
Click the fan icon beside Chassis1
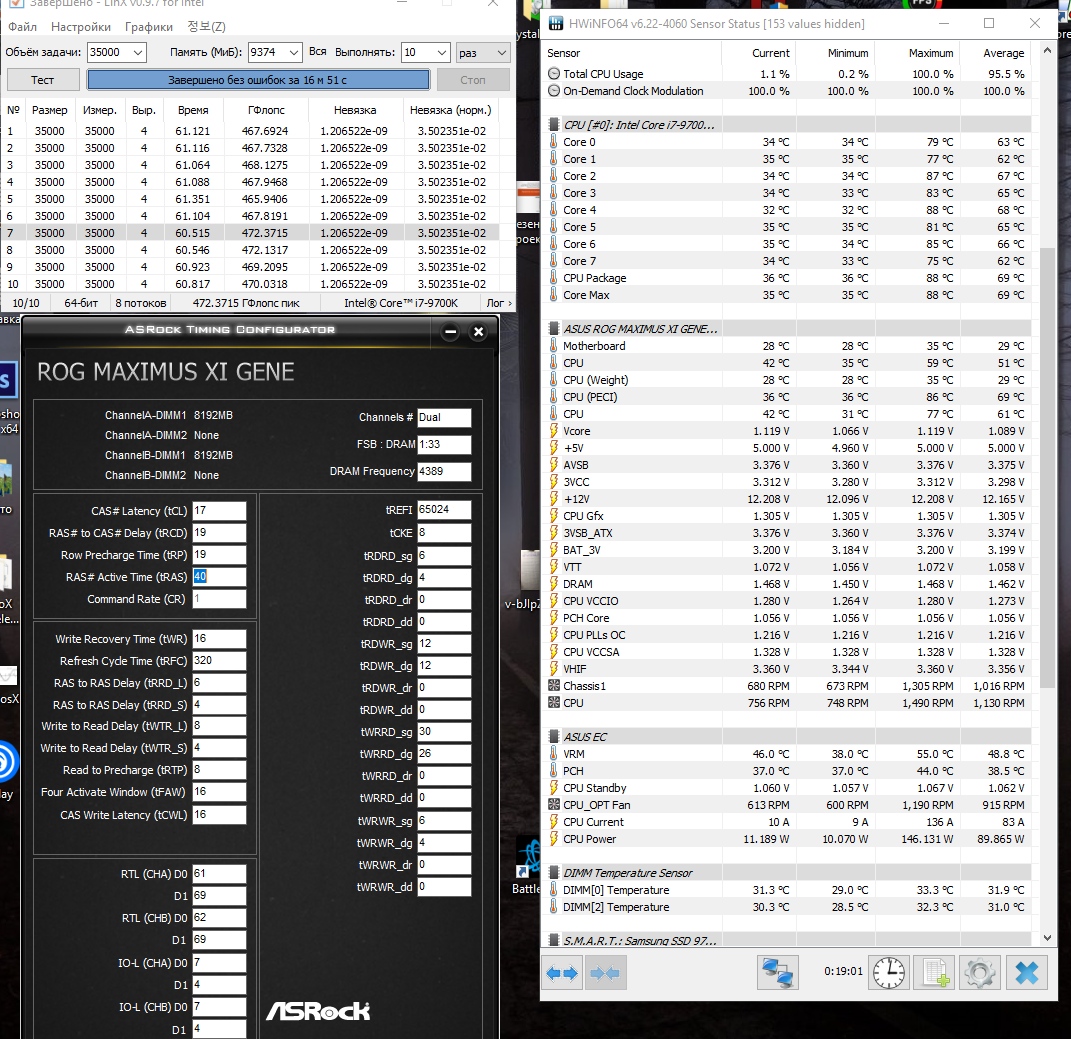pos(554,686)
